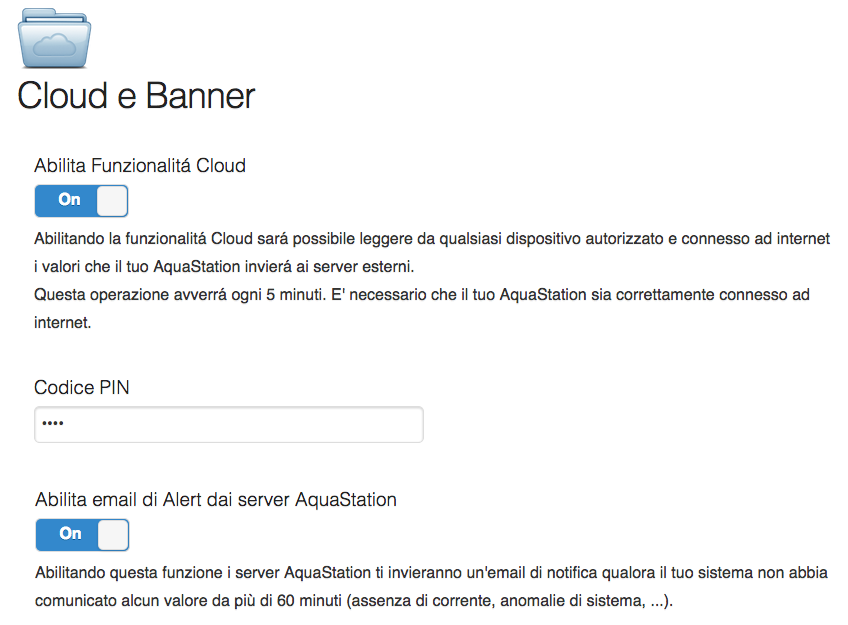Click the white handle of the Alert email toggle
This screenshot has width=848, height=625.
[113, 535]
